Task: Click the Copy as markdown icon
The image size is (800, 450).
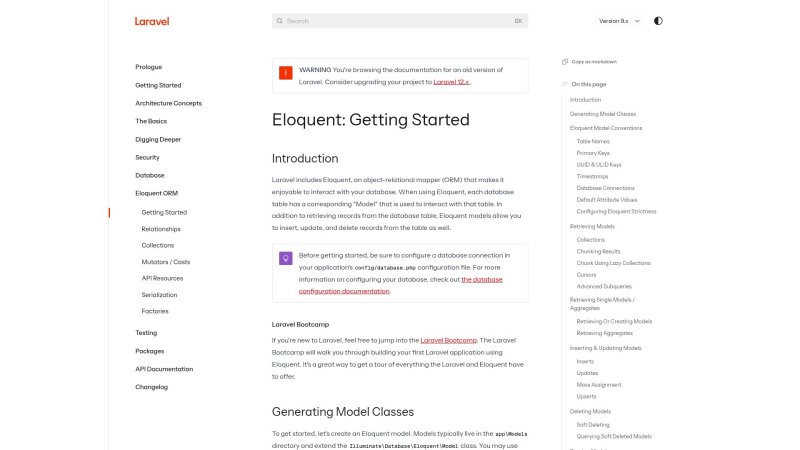Action: pos(565,62)
